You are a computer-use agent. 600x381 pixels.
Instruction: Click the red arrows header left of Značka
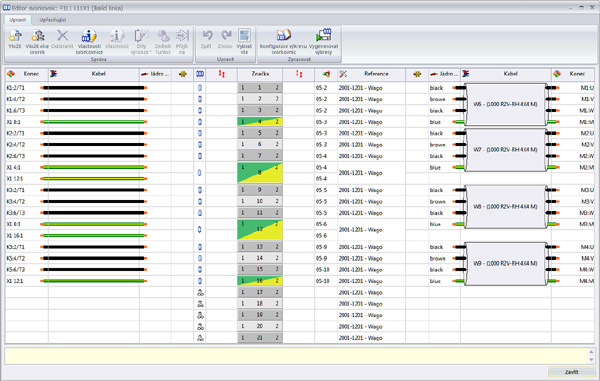[222, 74]
